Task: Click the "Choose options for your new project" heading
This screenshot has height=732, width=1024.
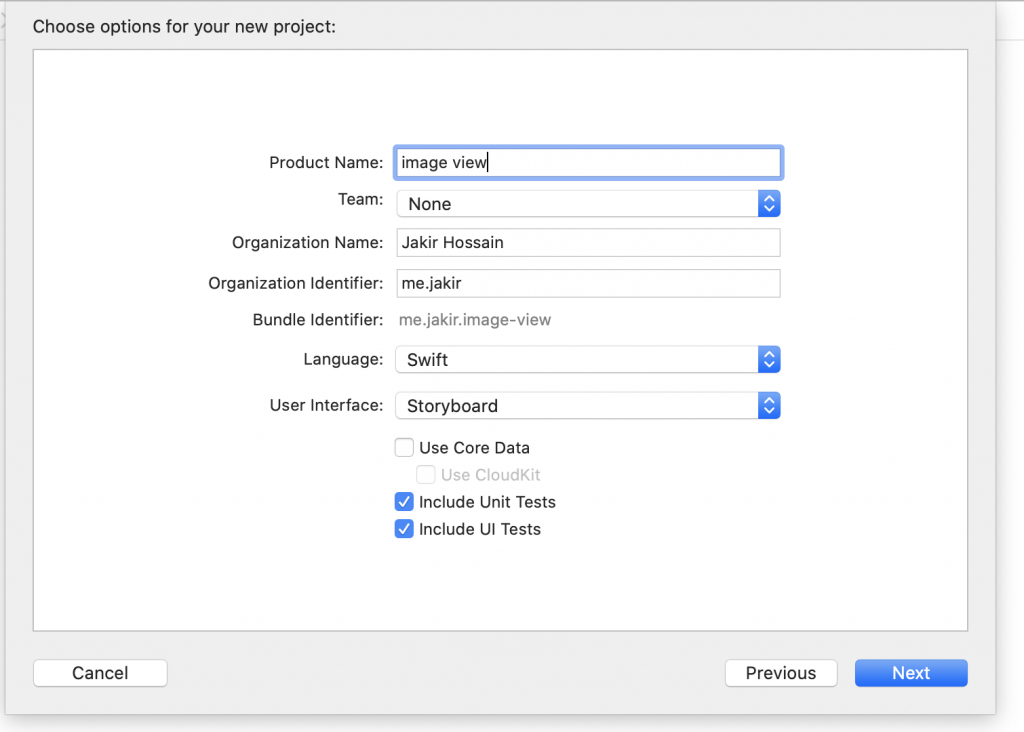Action: [184, 26]
